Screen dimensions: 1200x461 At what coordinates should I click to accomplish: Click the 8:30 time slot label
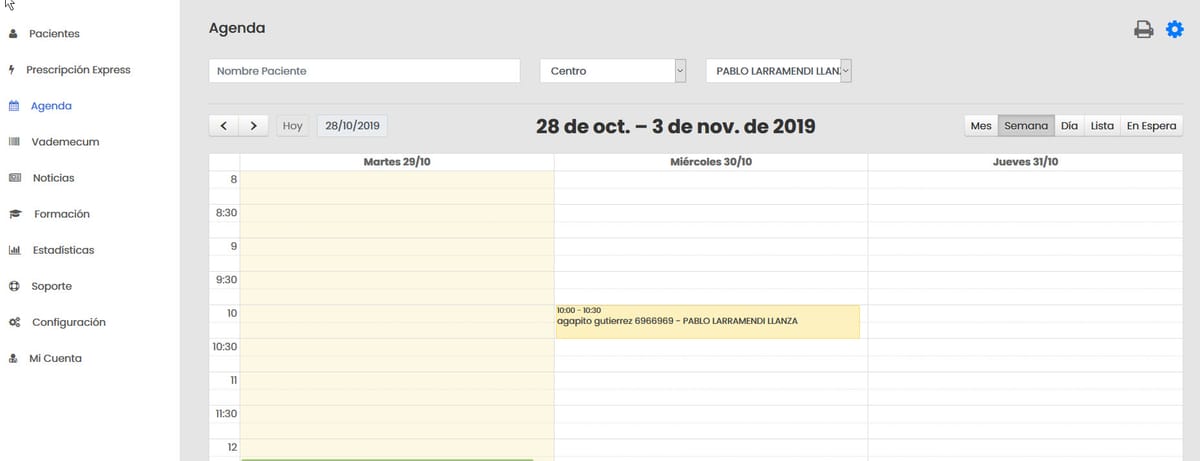click(226, 213)
